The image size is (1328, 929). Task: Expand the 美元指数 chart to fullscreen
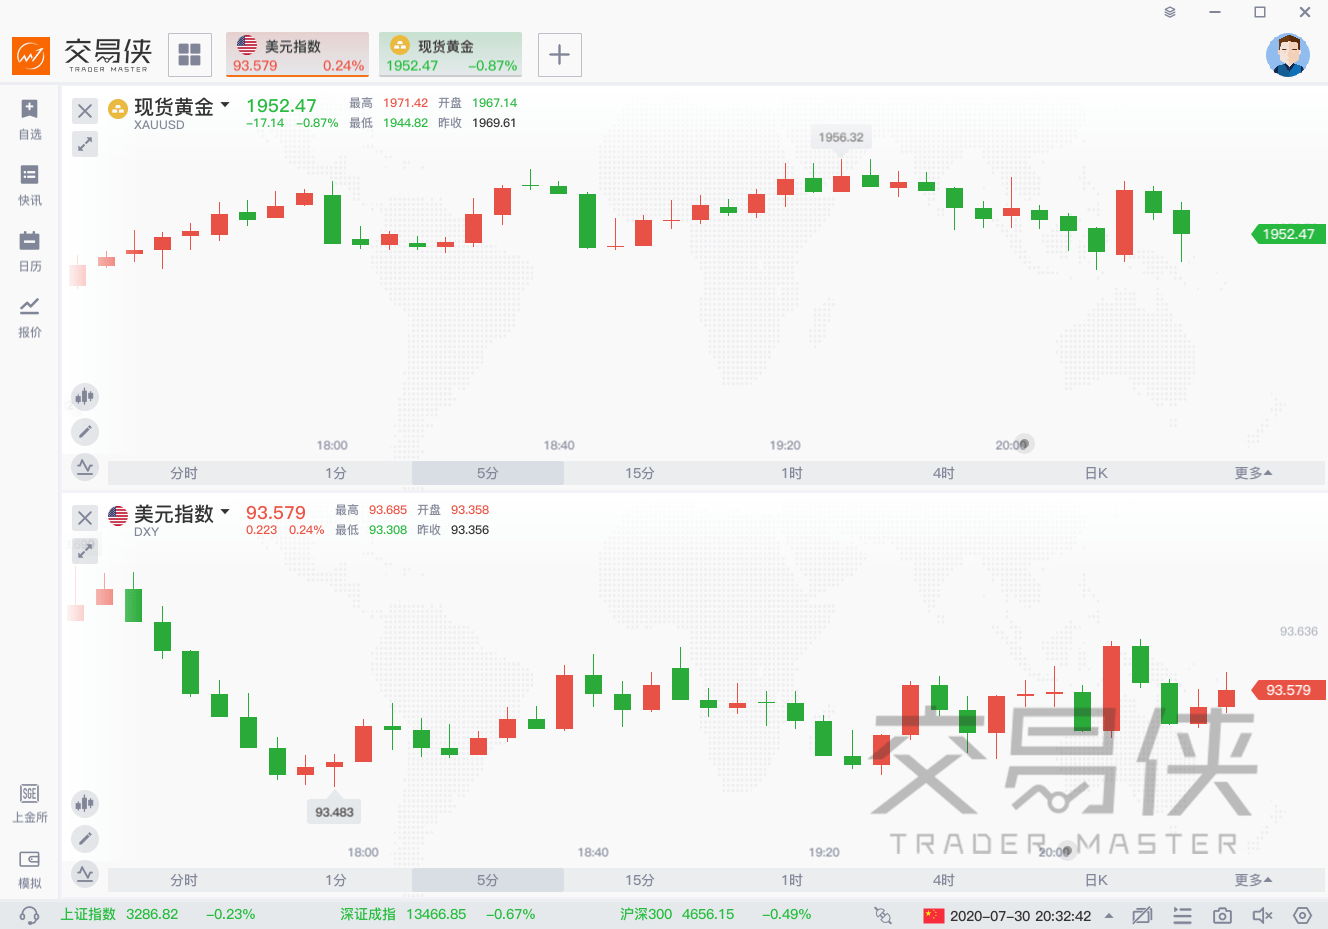[85, 550]
